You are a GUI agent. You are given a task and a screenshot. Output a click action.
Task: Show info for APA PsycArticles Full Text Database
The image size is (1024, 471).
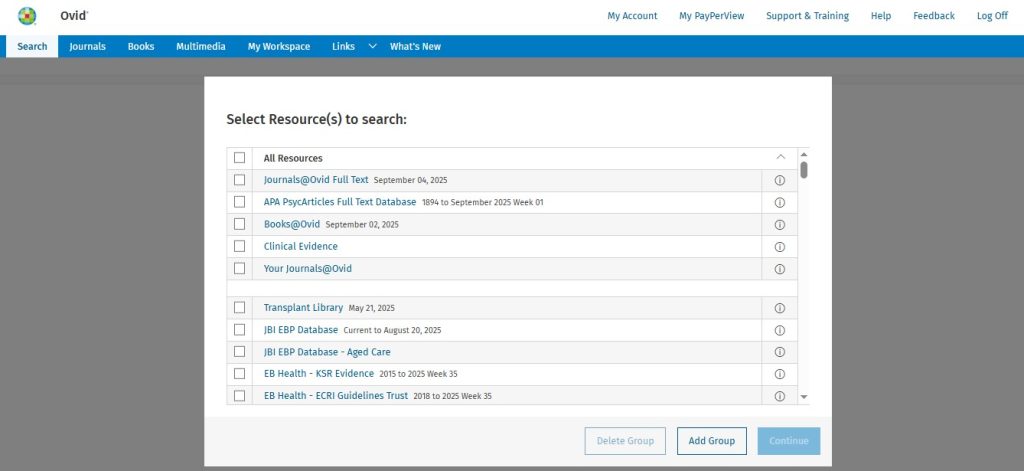(x=780, y=202)
